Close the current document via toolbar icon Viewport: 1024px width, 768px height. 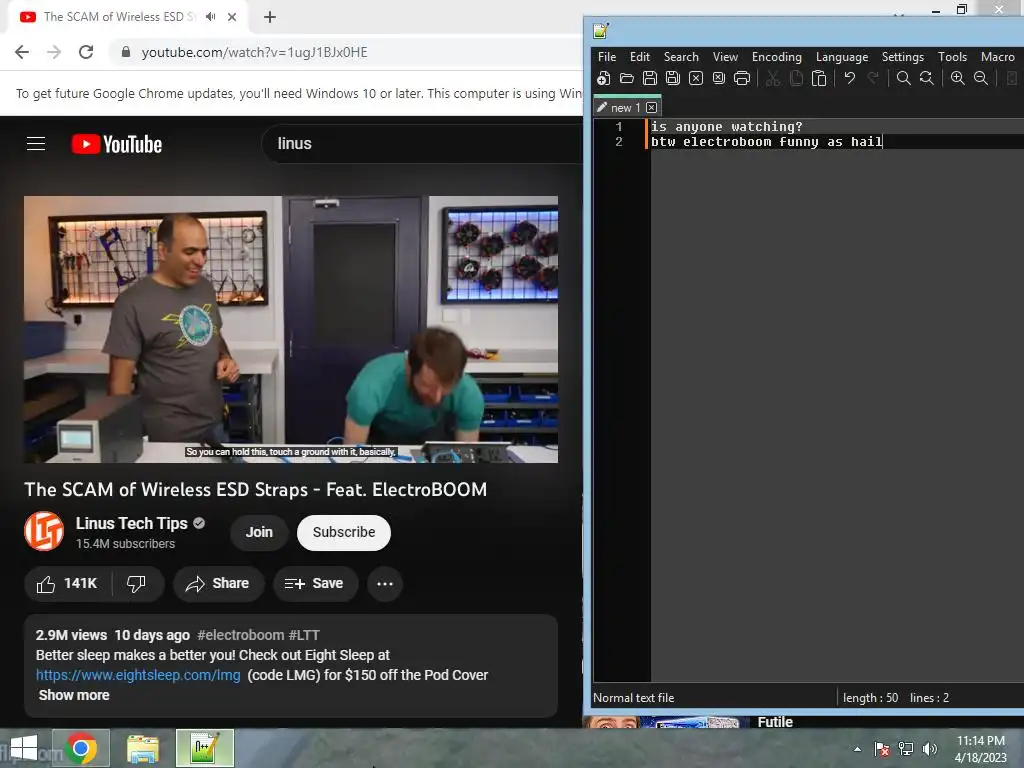pos(696,78)
